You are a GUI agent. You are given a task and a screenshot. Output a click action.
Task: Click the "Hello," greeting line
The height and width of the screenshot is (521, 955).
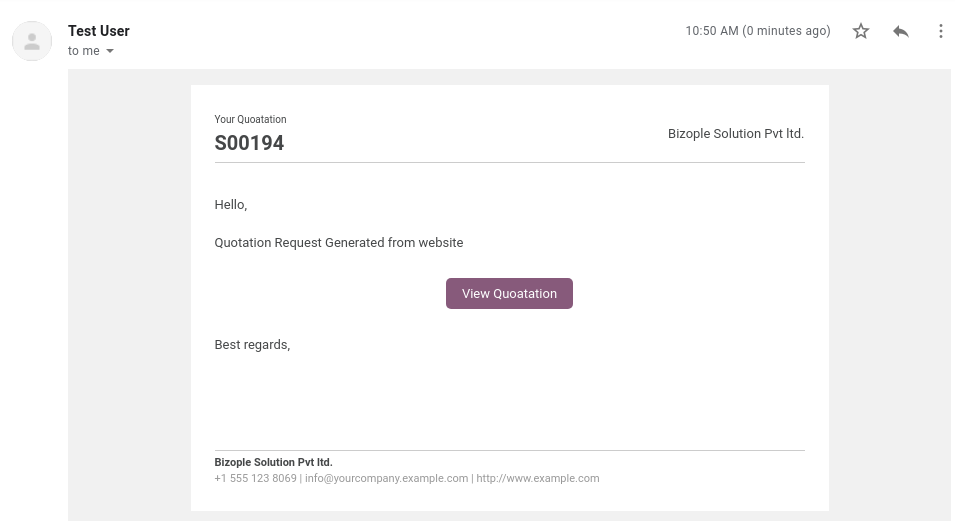231,205
